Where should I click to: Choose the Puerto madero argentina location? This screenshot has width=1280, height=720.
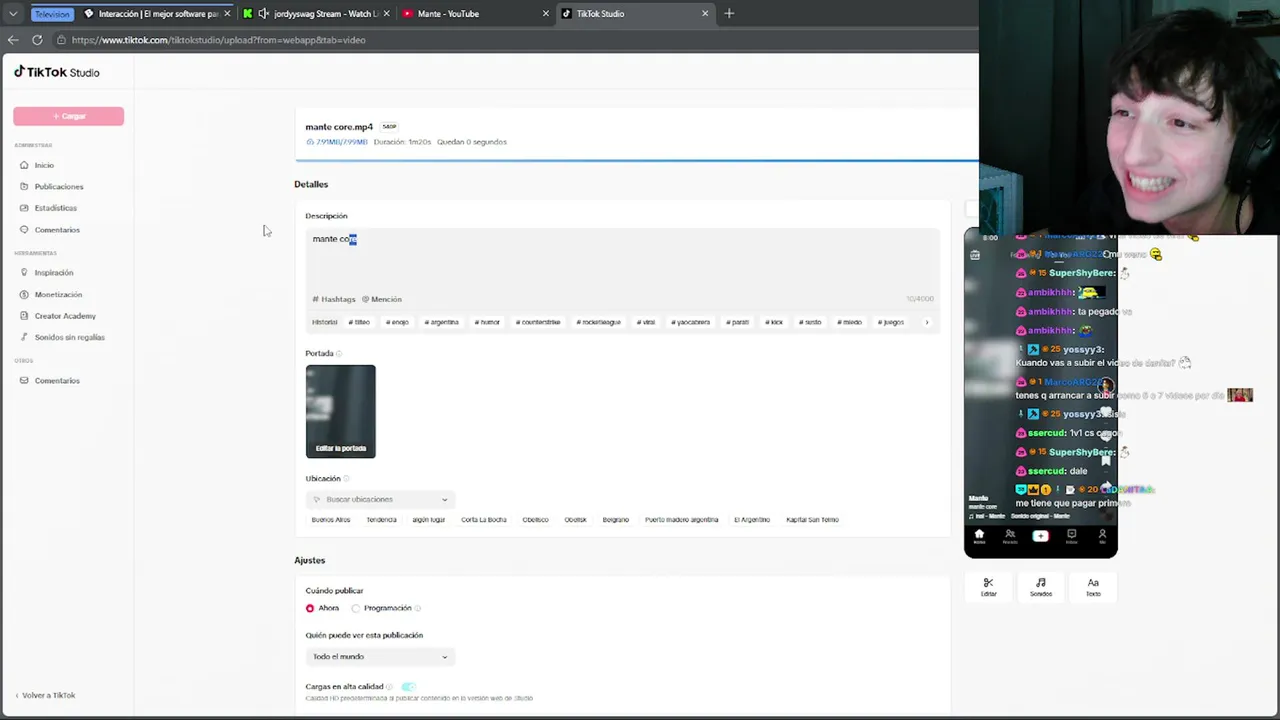tap(681, 520)
